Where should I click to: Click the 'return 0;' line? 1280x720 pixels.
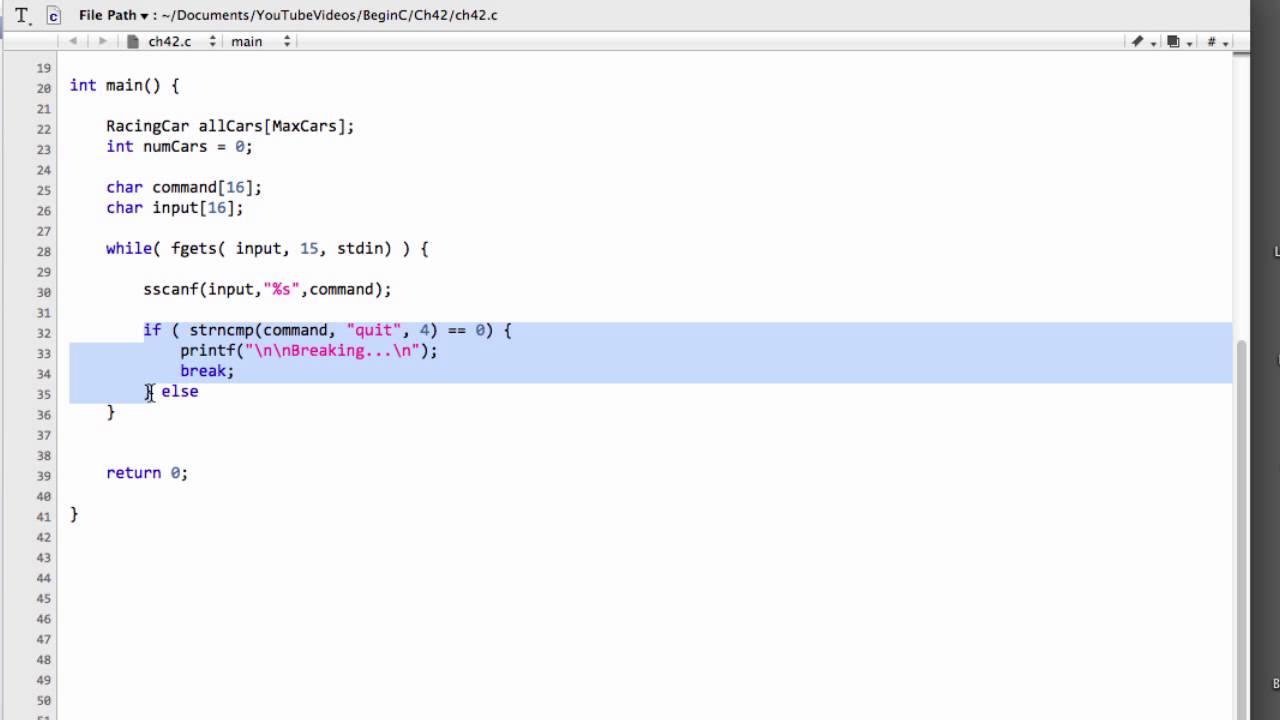click(147, 472)
